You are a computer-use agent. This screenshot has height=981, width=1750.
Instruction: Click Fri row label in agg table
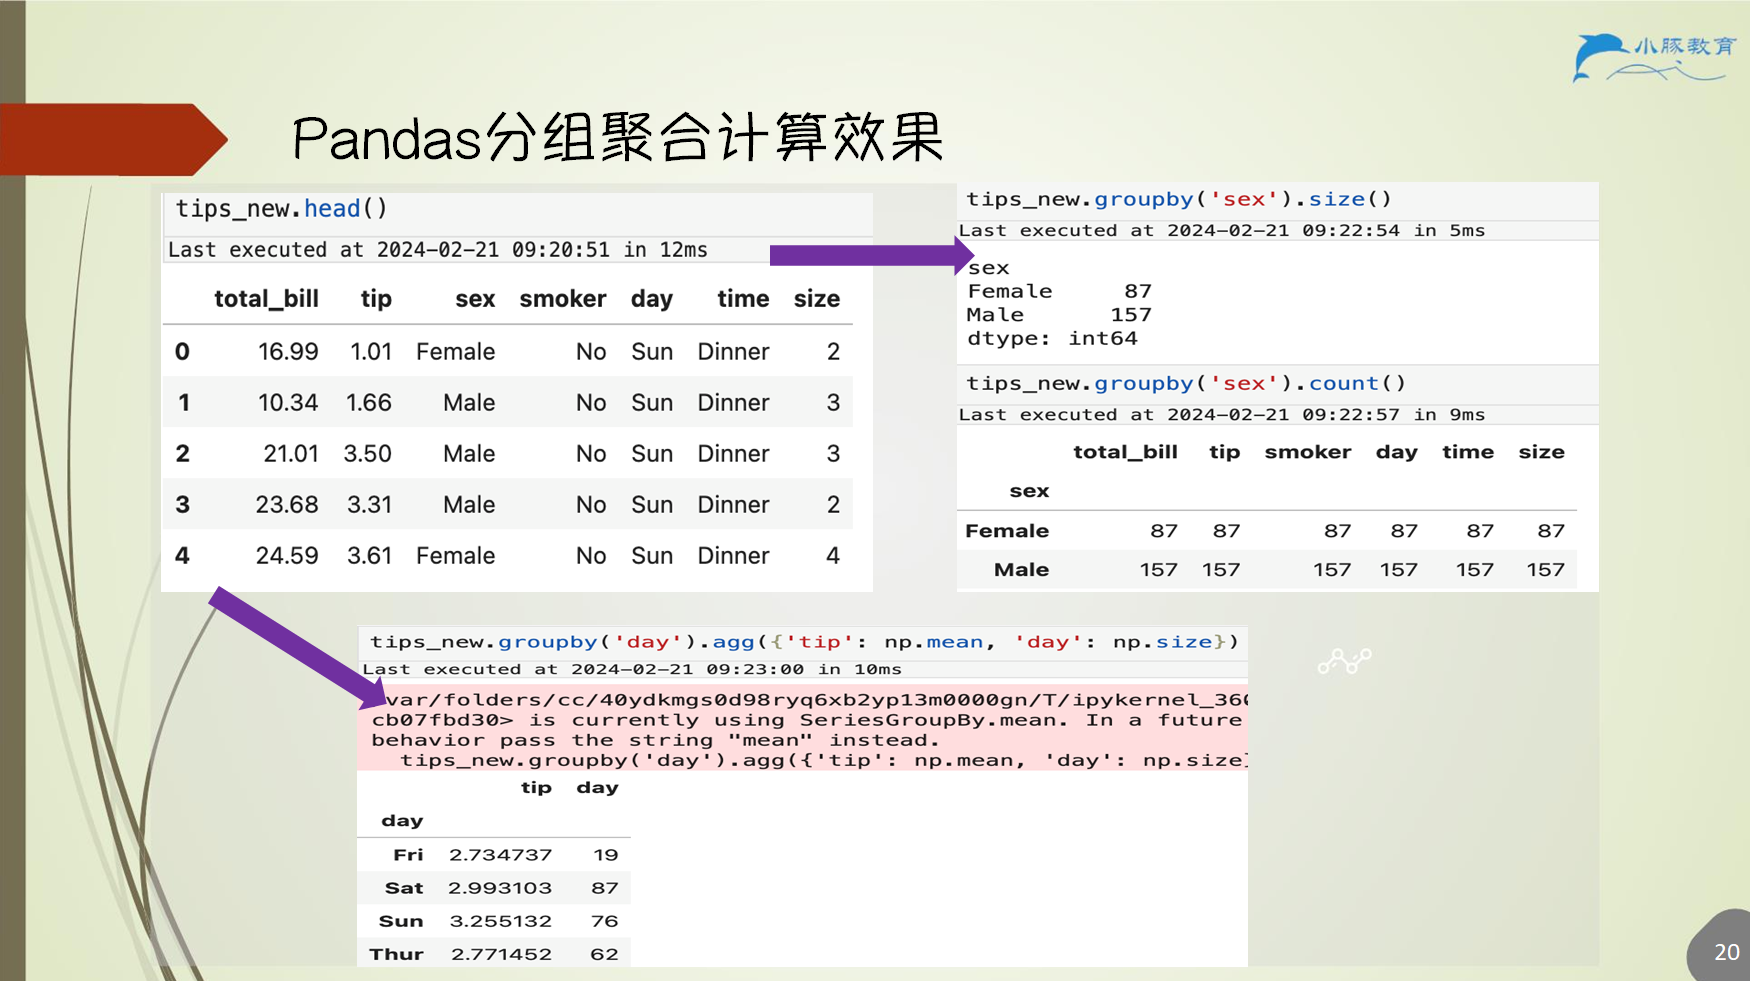pyautogui.click(x=408, y=855)
